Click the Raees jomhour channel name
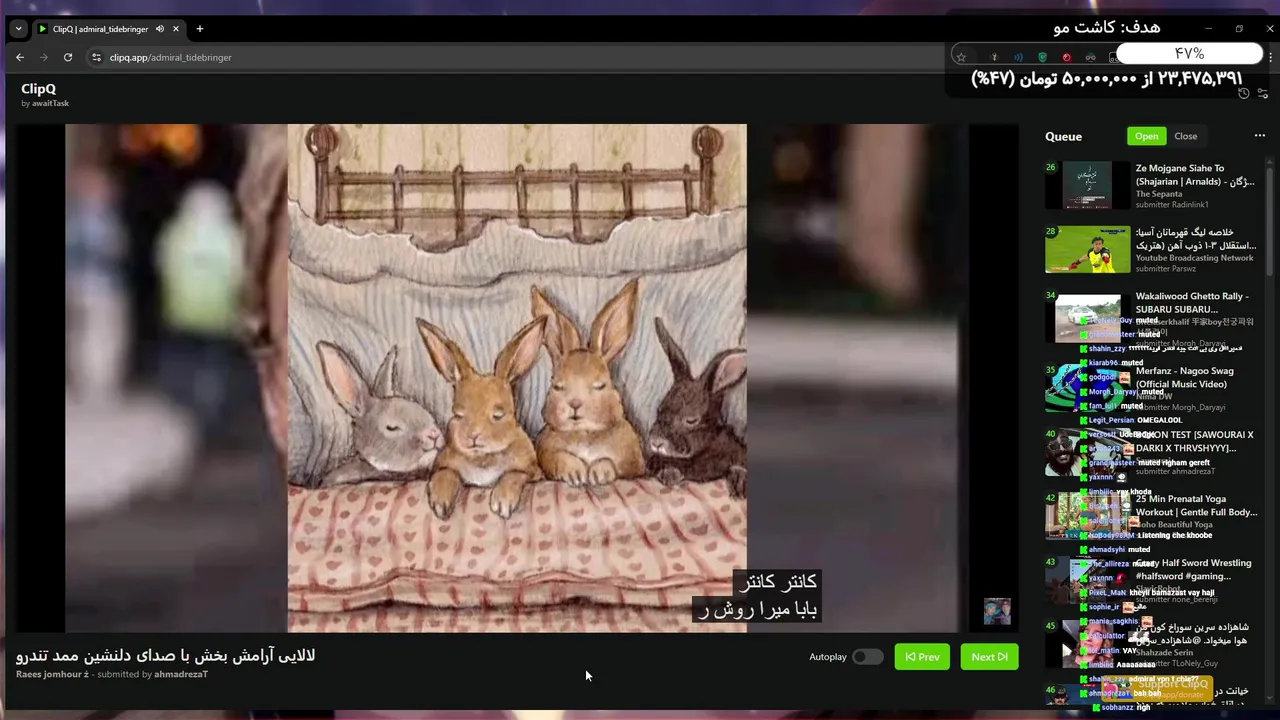 point(52,674)
